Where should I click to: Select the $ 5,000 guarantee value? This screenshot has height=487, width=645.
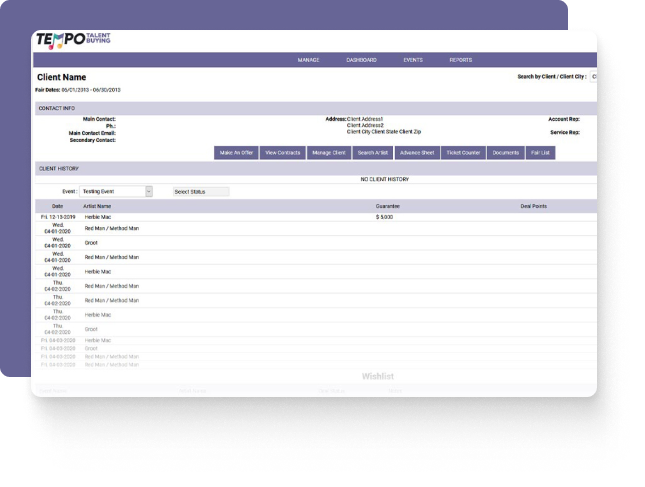384,217
